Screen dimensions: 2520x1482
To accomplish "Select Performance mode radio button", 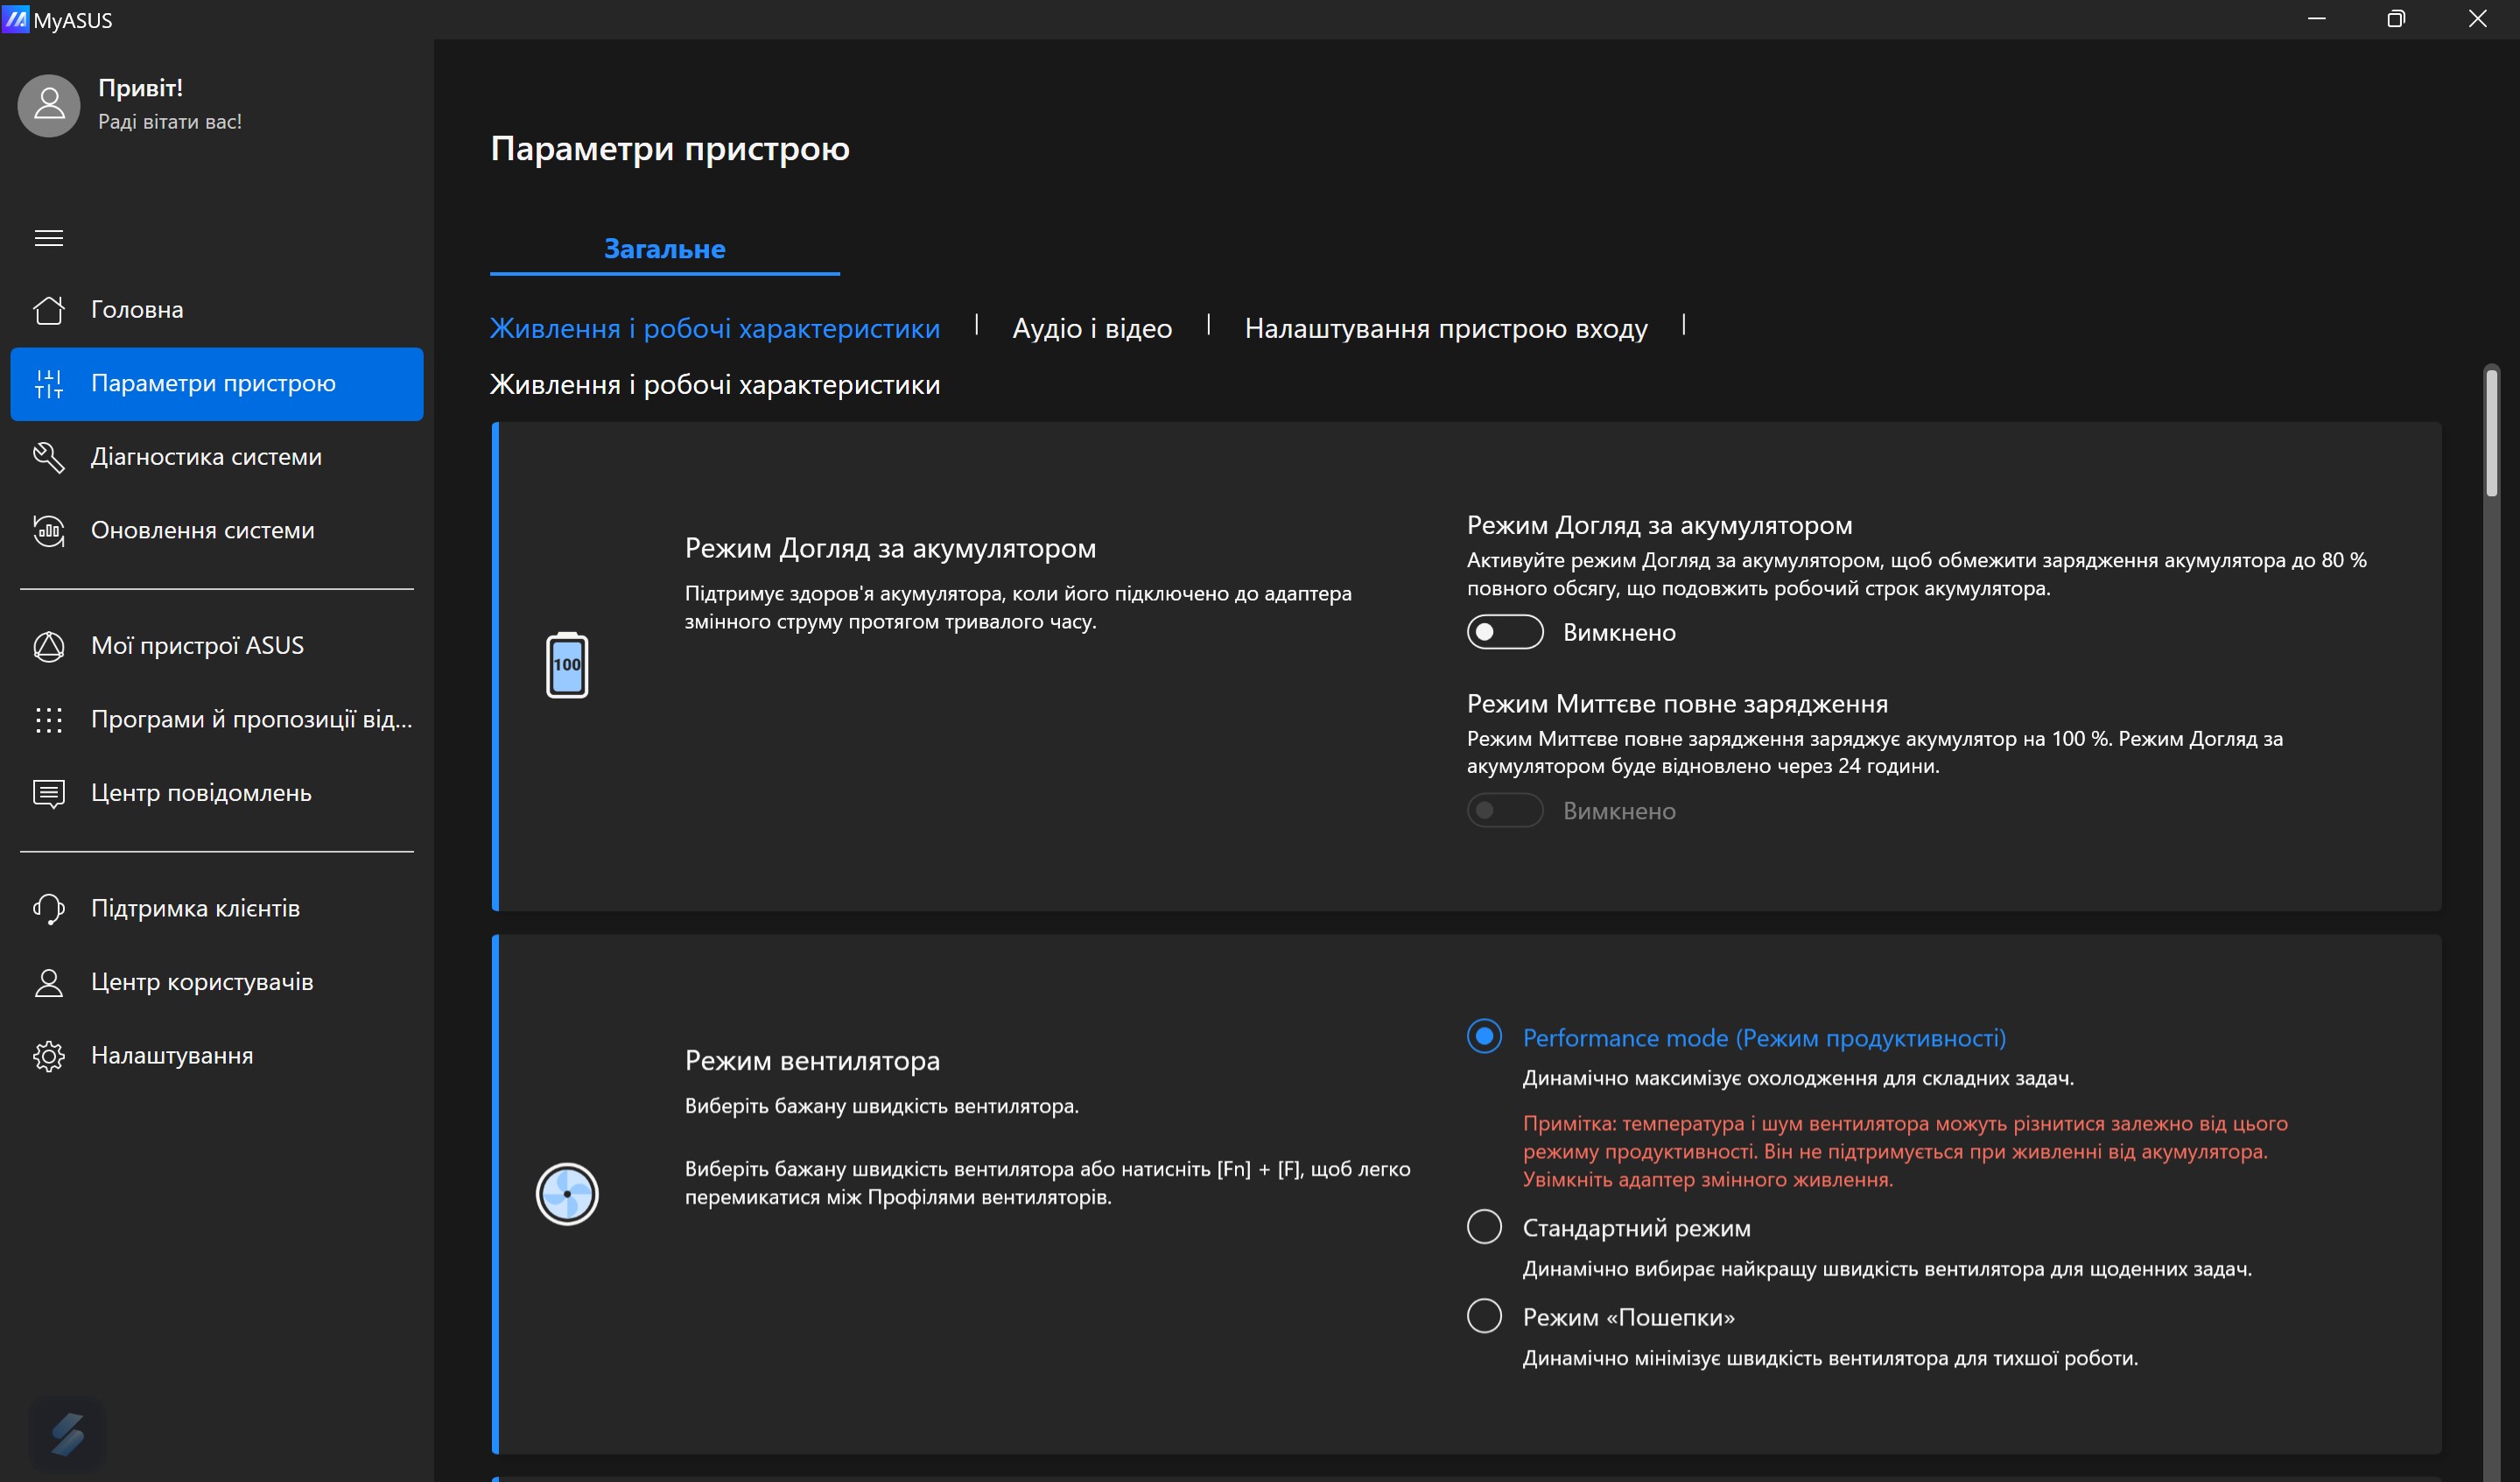I will (x=1484, y=1036).
